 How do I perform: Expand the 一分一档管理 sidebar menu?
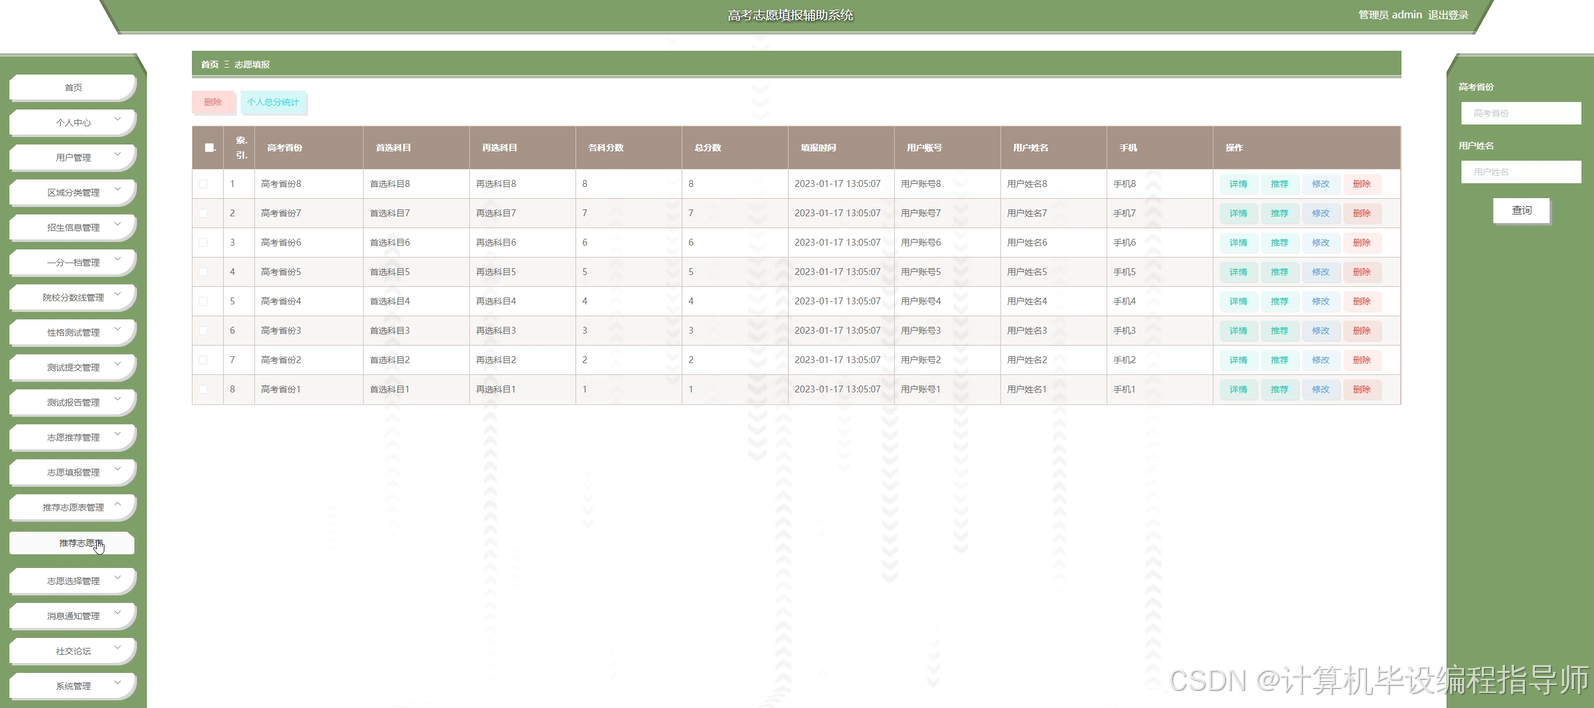pyautogui.click(x=73, y=262)
